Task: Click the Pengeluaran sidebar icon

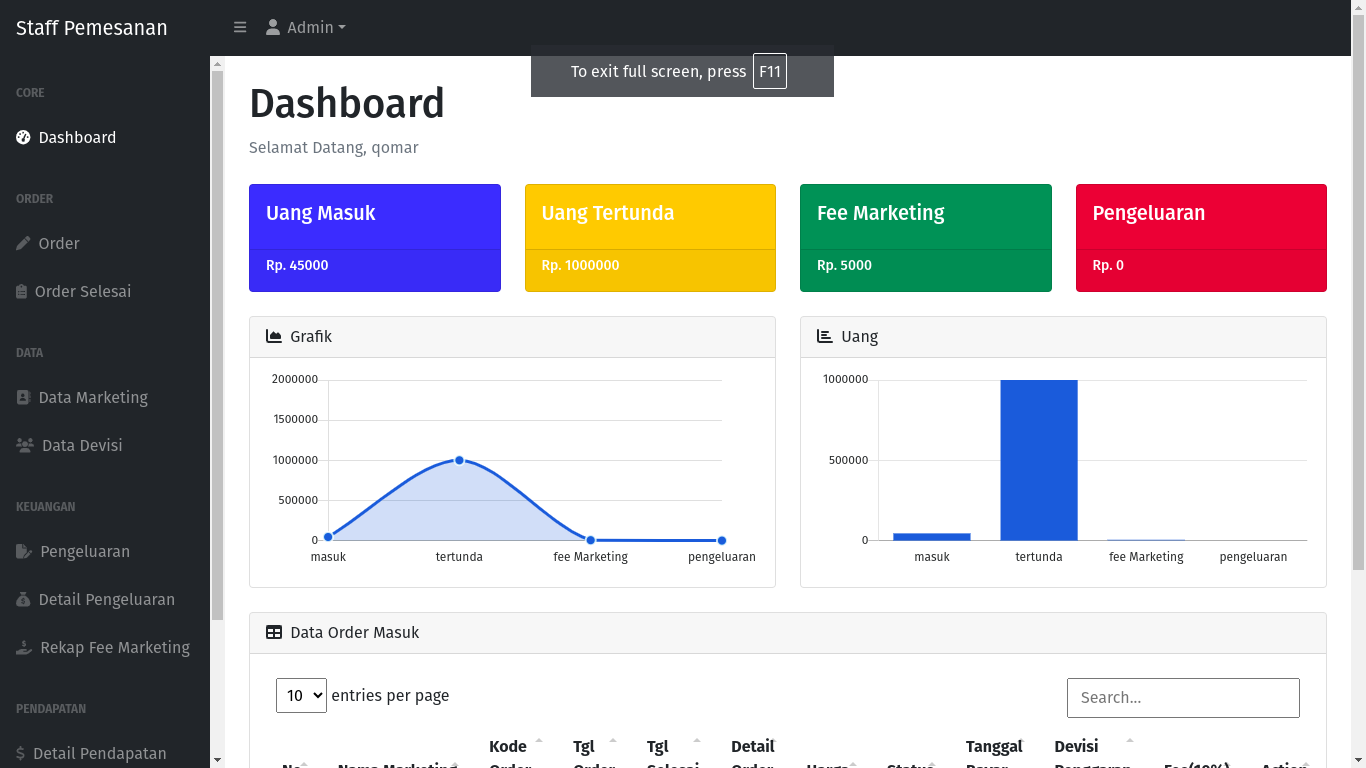Action: point(24,552)
